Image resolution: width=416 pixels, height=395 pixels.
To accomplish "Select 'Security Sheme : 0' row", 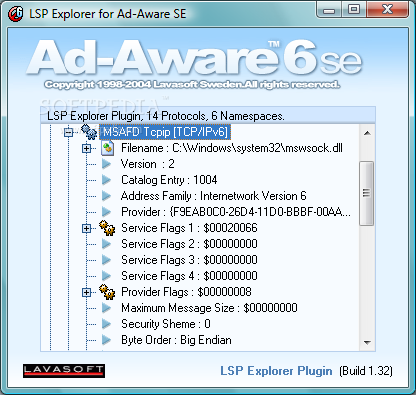I will tap(166, 324).
